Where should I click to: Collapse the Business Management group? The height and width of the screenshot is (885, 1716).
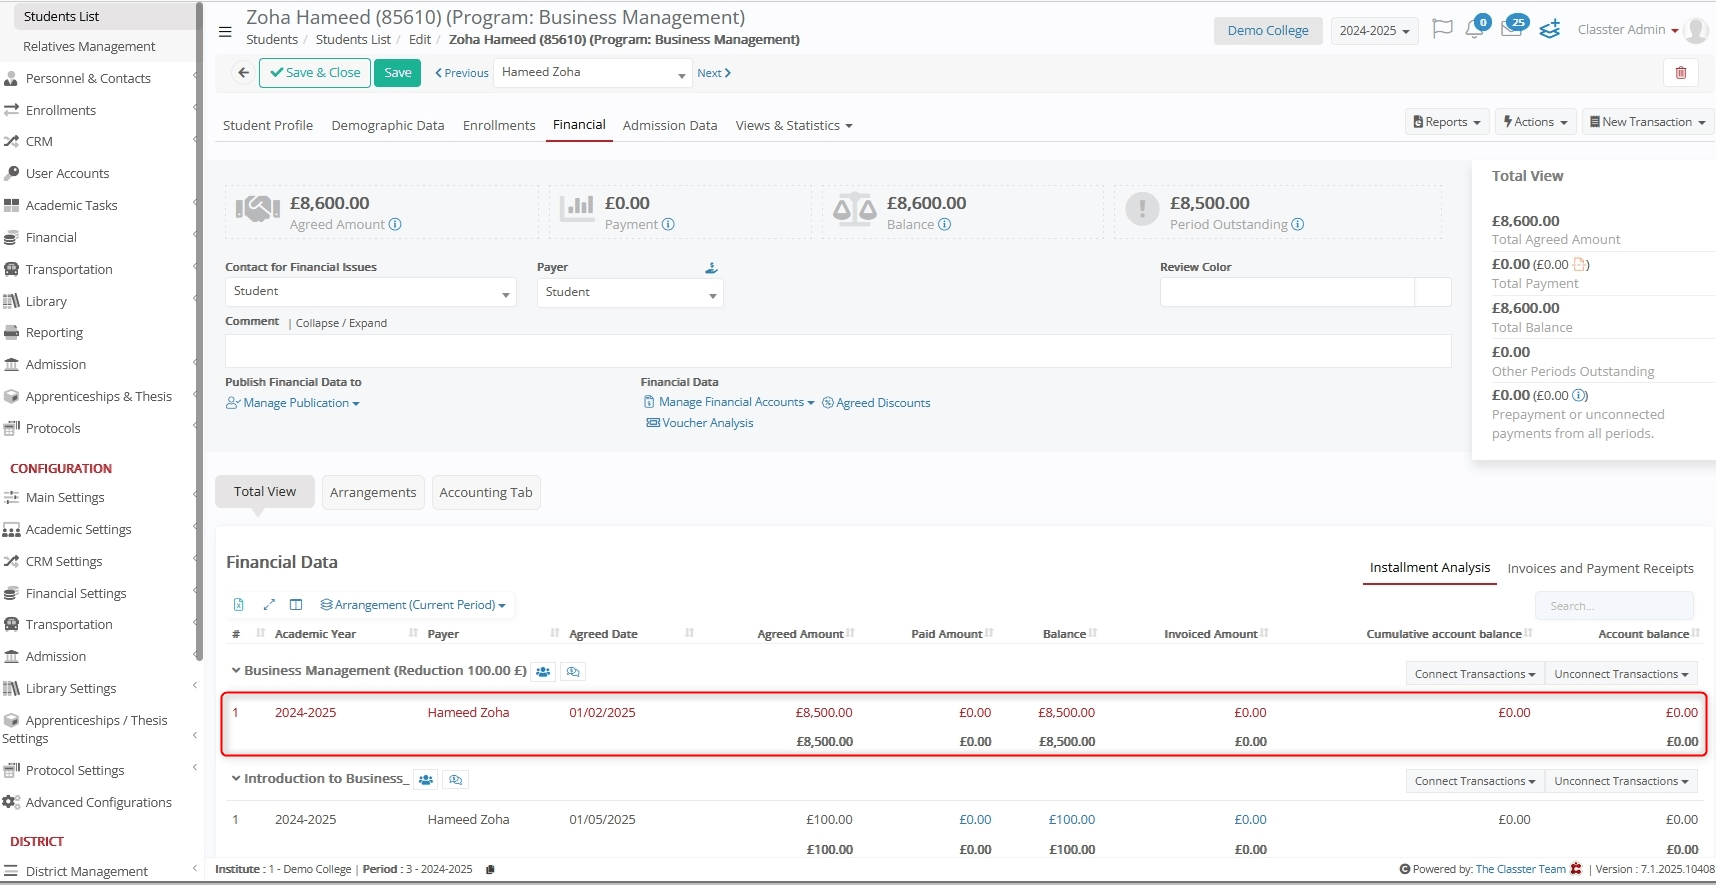tap(236, 671)
